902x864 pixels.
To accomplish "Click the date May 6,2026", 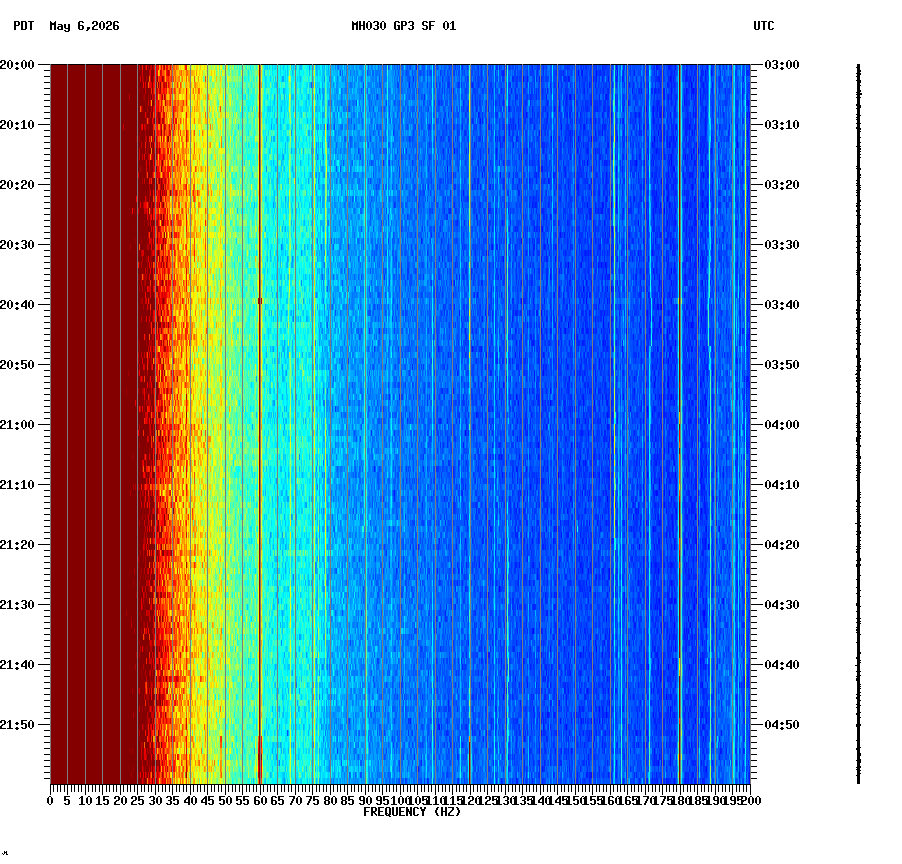I will [x=84, y=26].
